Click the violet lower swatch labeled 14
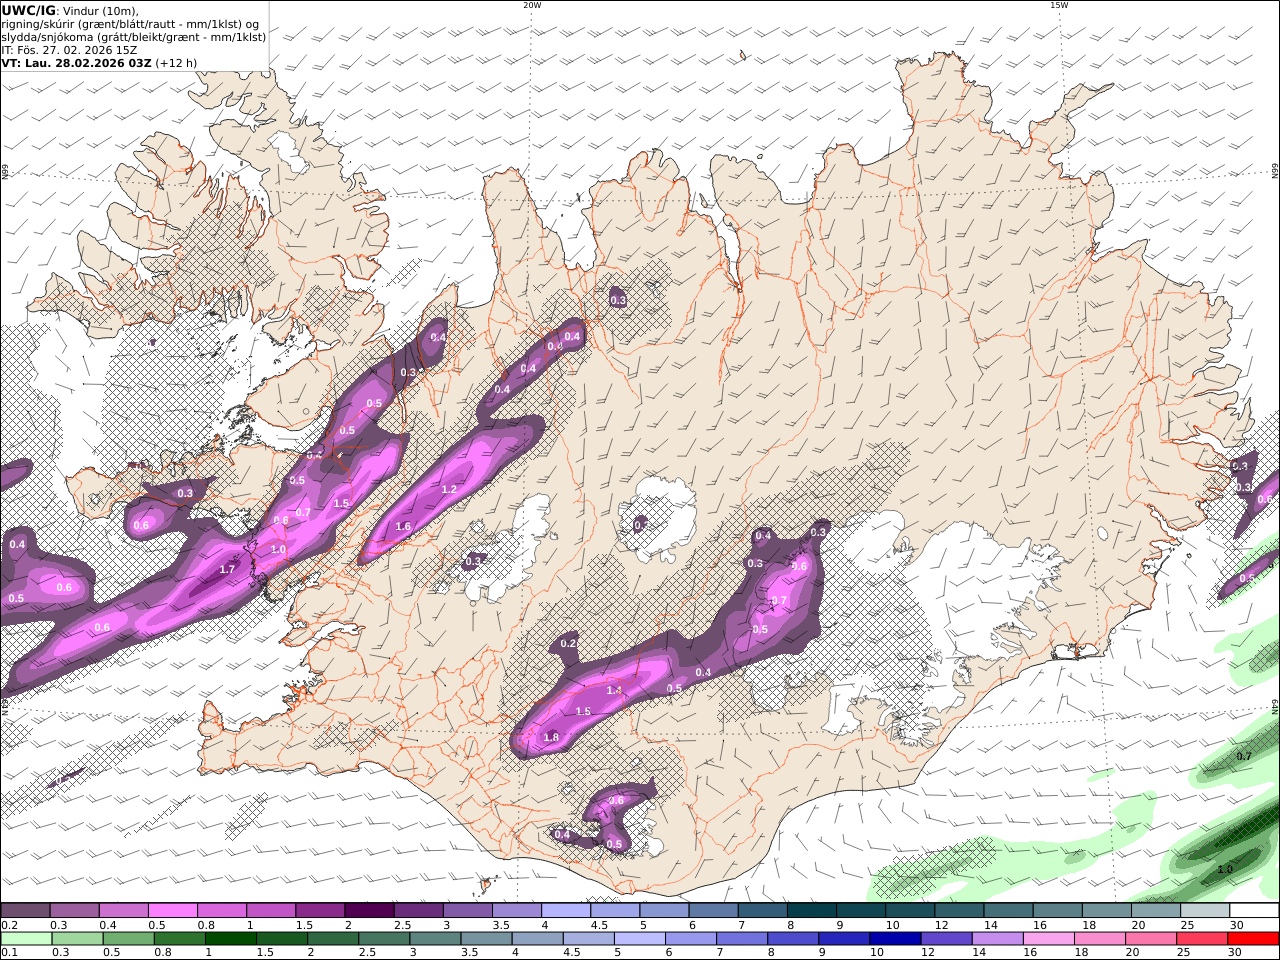The width and height of the screenshot is (1280, 960). (997, 938)
